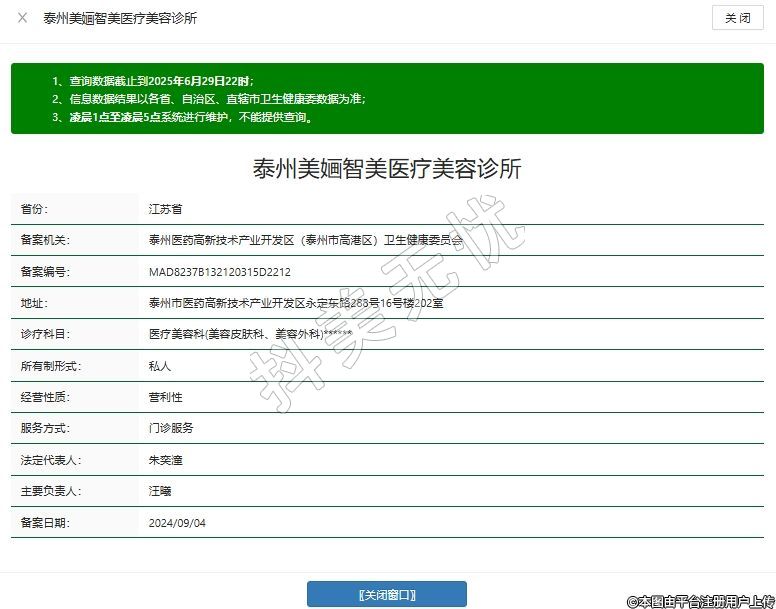Click the large clinic name heading
The image size is (776, 609).
[x=387, y=168]
